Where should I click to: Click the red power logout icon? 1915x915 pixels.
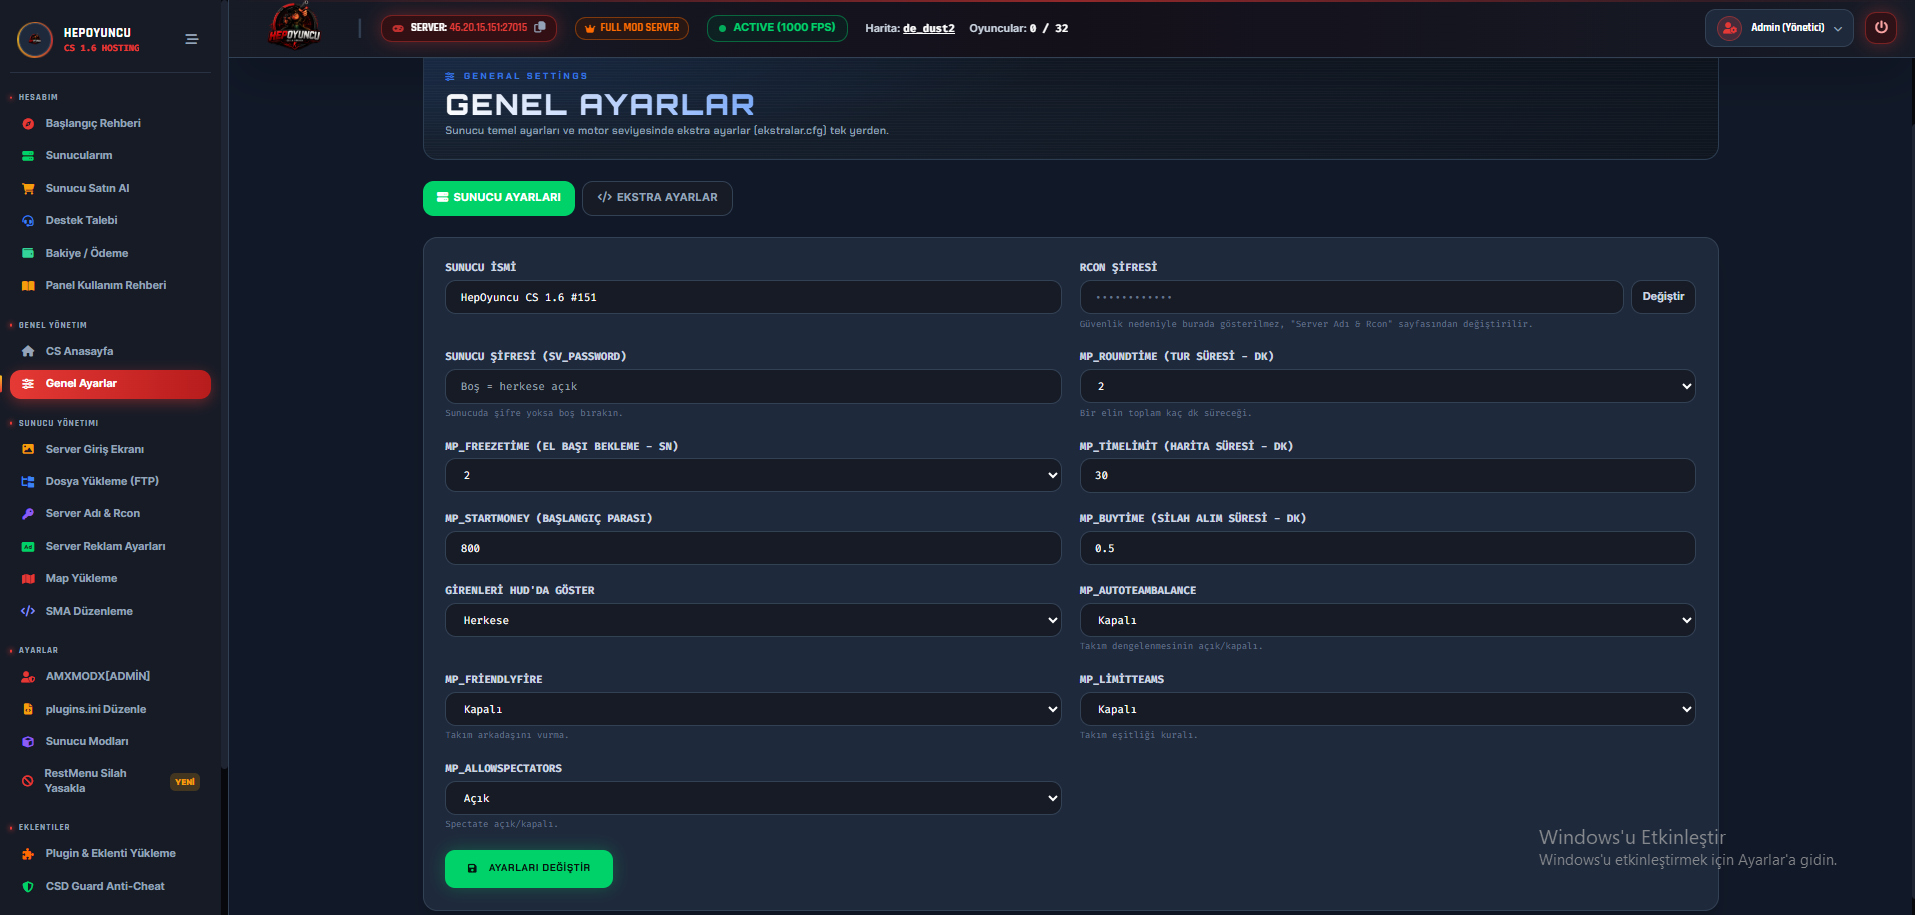point(1881,28)
